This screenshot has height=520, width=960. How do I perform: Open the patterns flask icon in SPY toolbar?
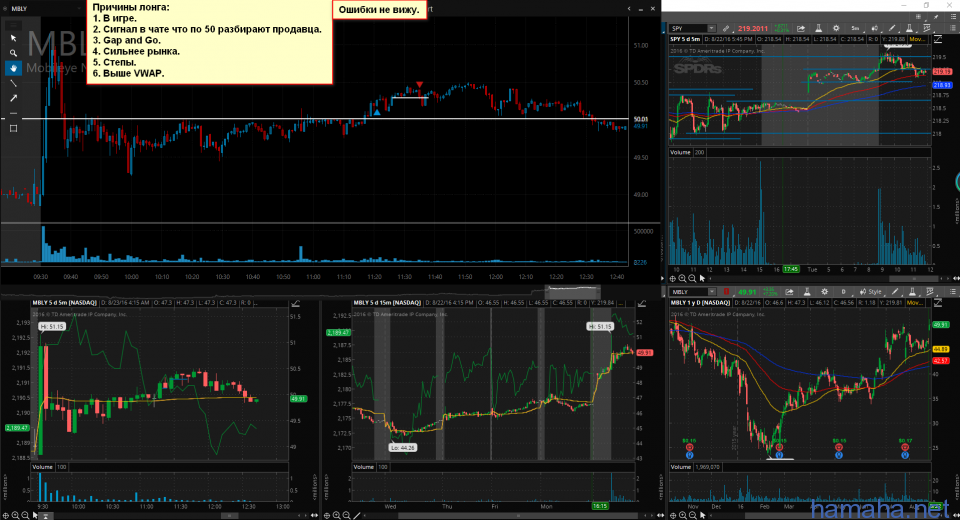pos(909,28)
